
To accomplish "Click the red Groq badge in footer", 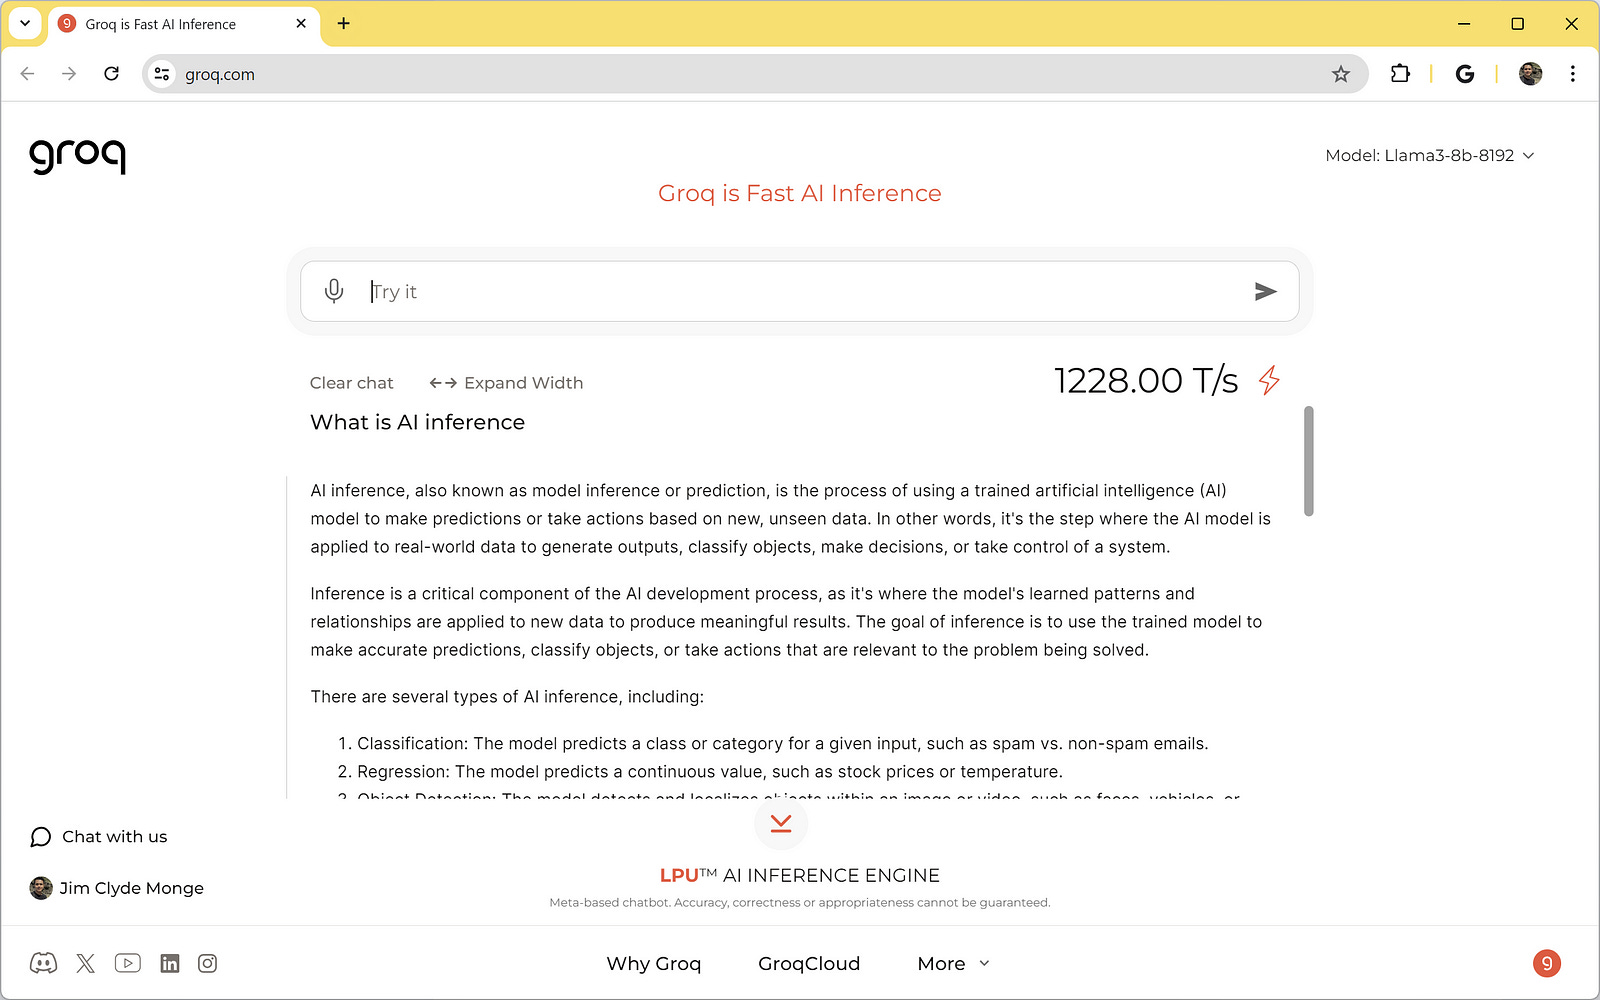I will coord(1547,963).
